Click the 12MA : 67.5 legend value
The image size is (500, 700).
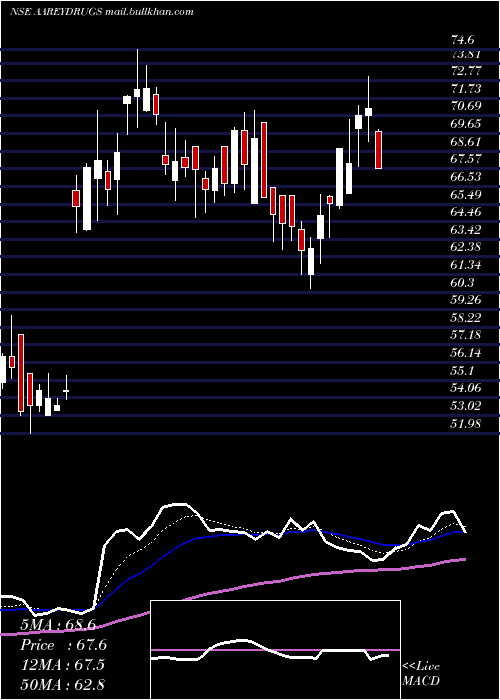(62, 665)
